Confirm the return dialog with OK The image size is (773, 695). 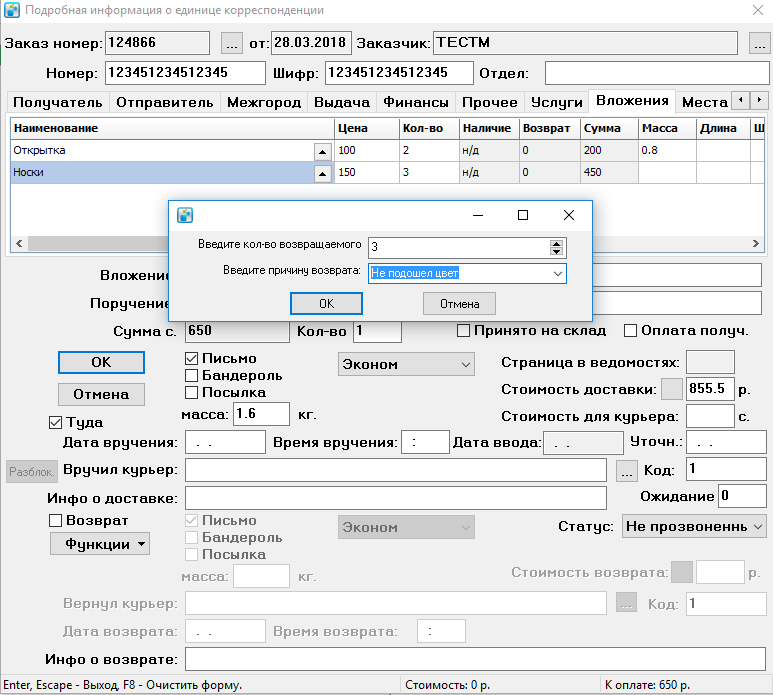[x=326, y=304]
